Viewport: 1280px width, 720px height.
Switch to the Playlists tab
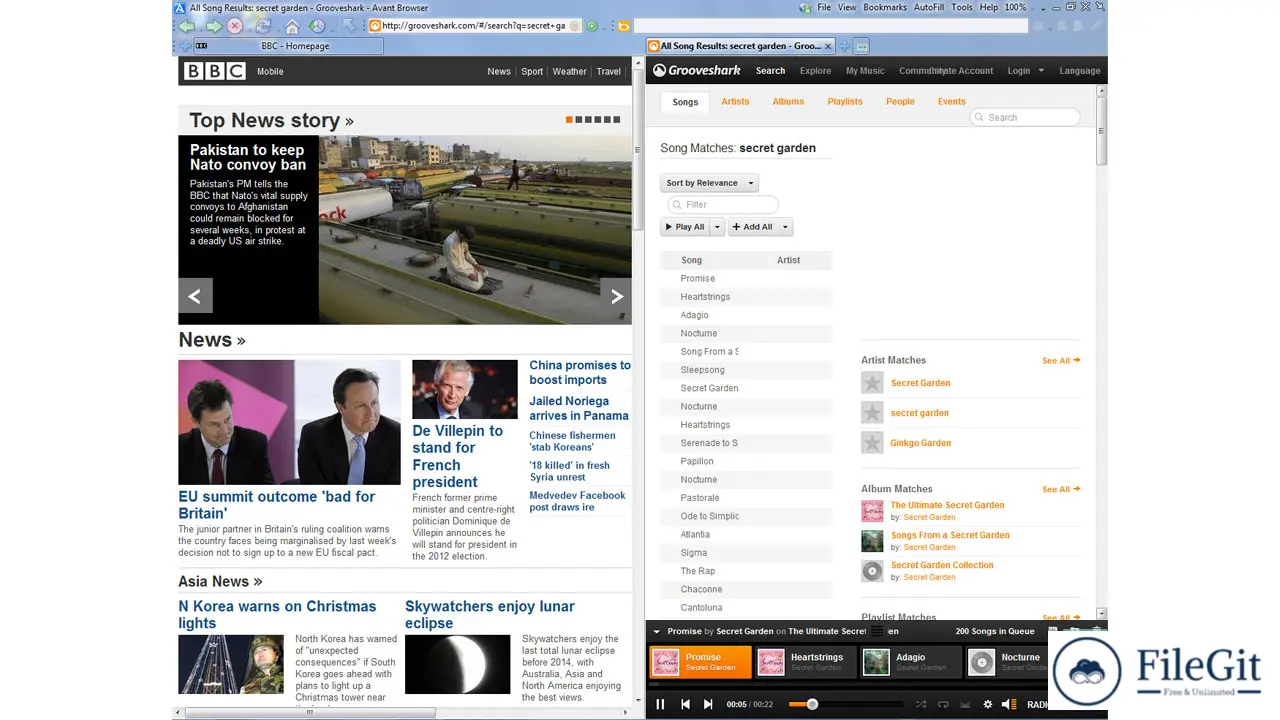(x=845, y=102)
